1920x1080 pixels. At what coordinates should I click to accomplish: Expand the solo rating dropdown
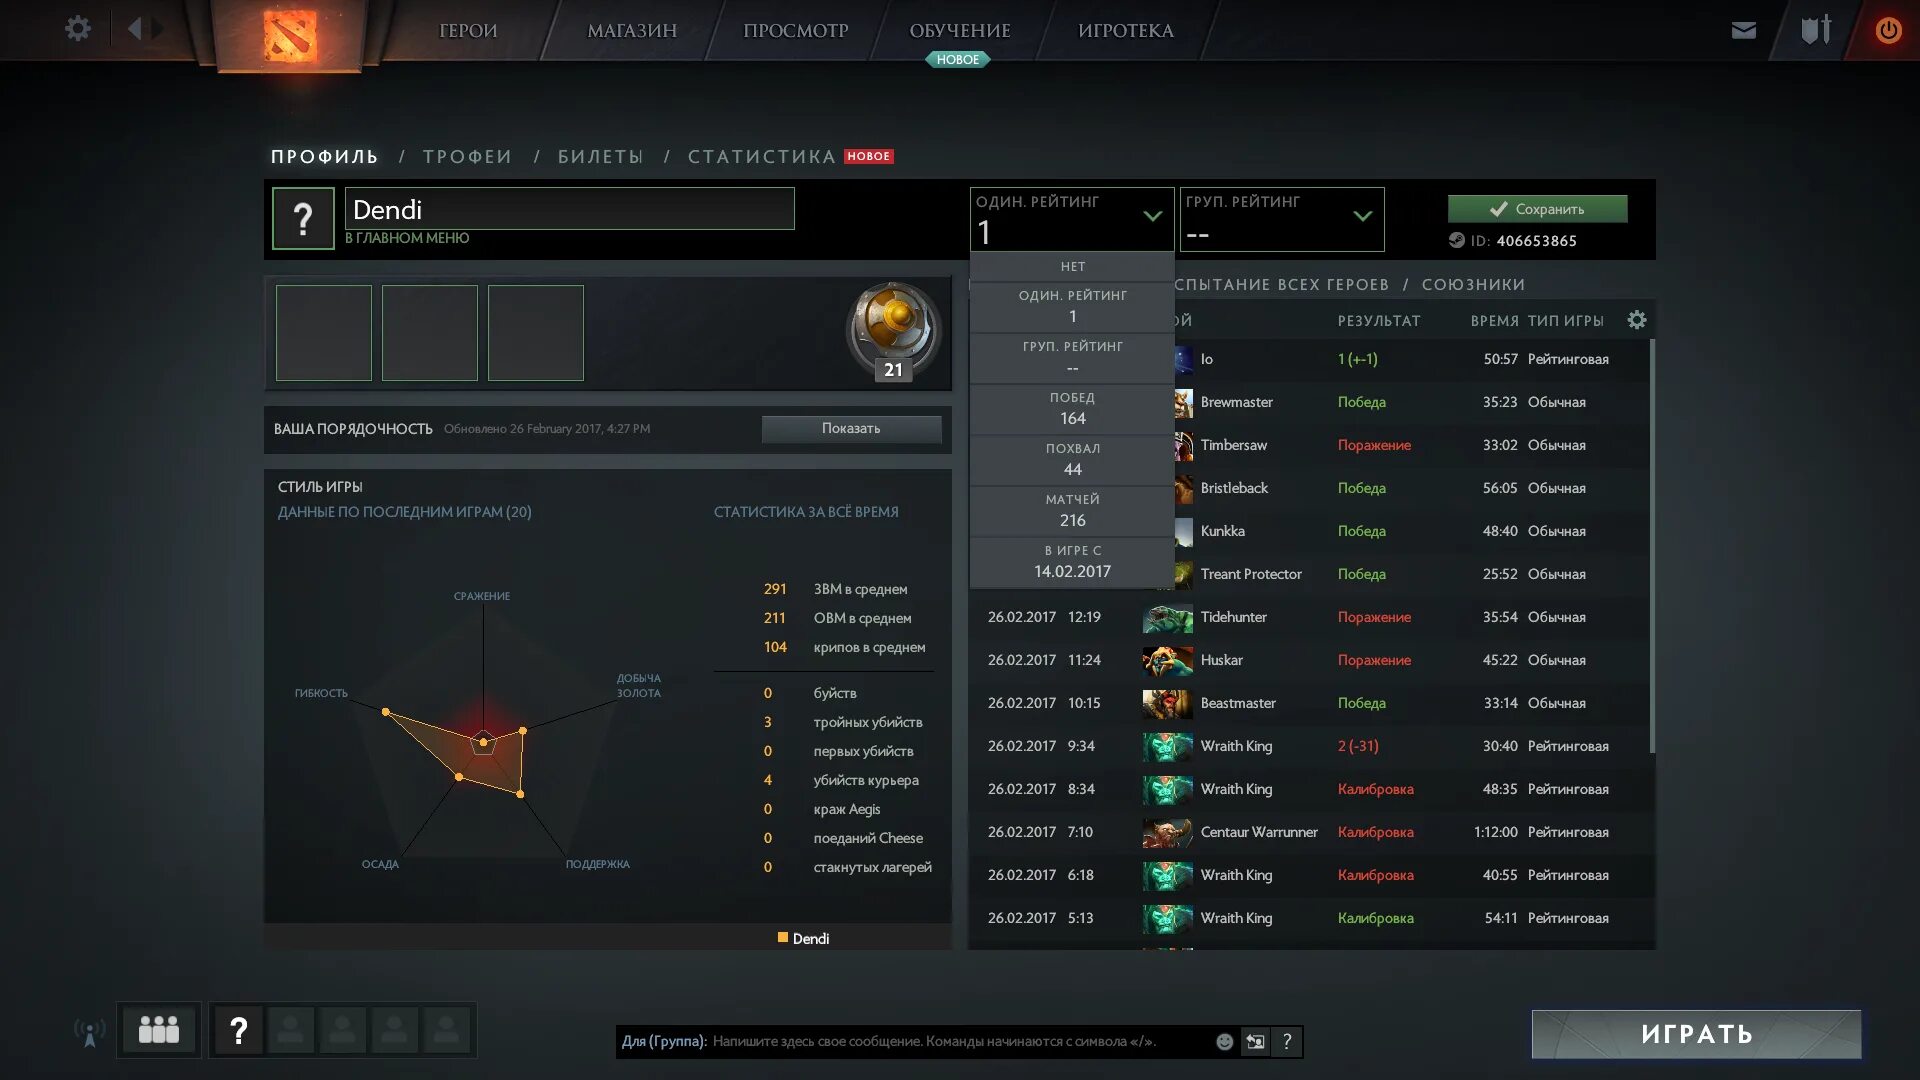coord(1152,216)
